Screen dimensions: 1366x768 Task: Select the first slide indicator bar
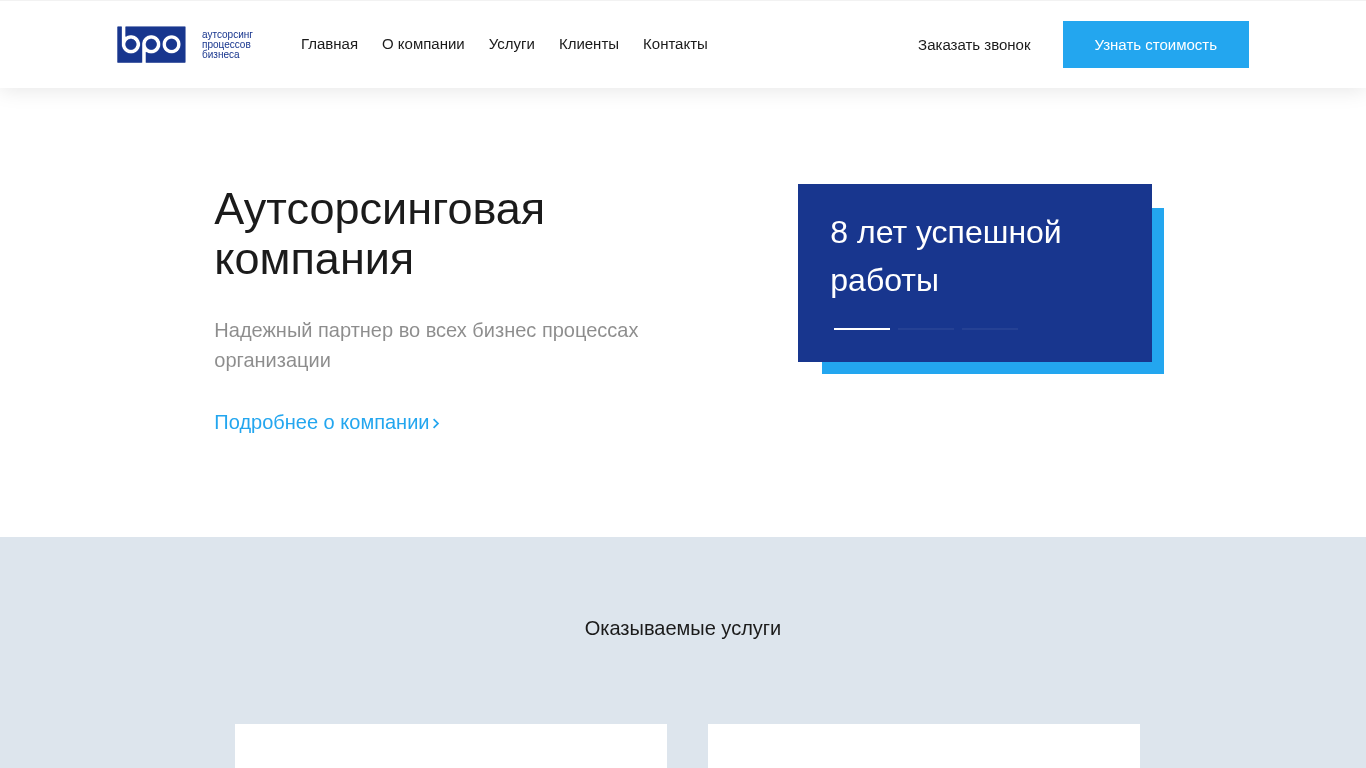tap(861, 329)
